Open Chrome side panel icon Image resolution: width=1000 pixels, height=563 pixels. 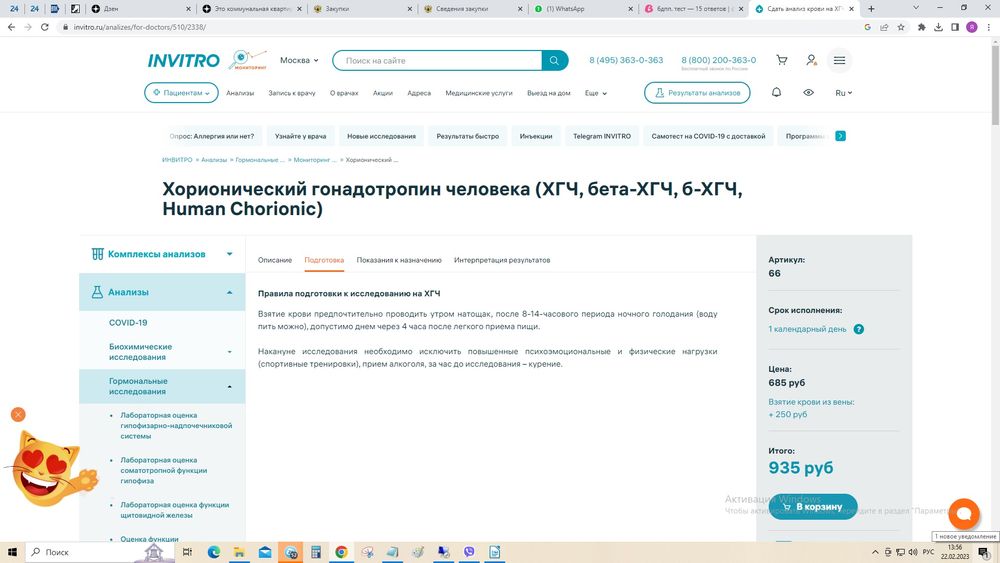point(955,27)
